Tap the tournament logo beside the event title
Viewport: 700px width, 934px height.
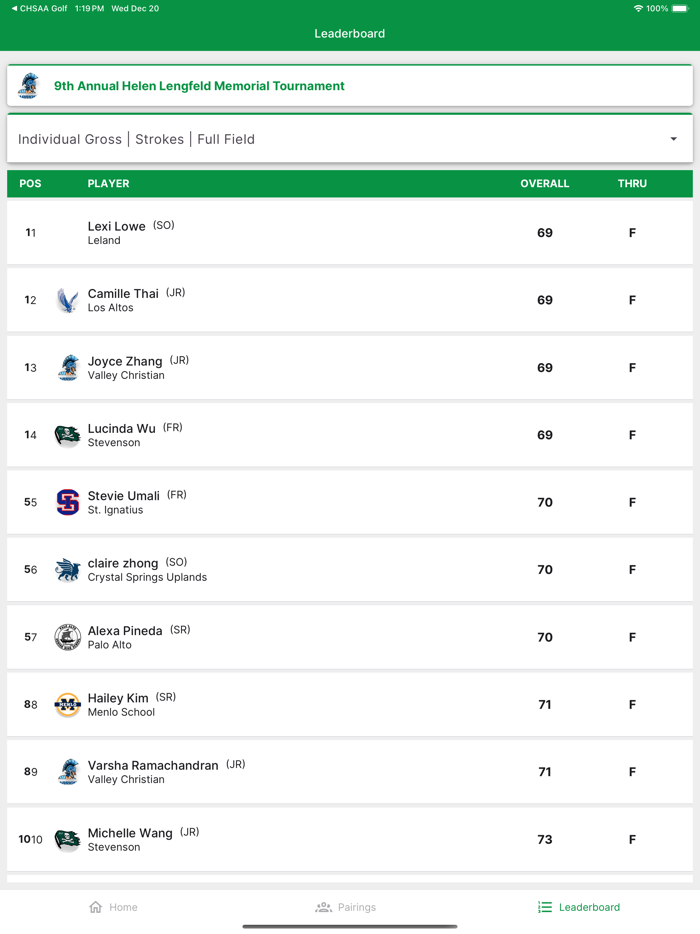pyautogui.click(x=28, y=84)
